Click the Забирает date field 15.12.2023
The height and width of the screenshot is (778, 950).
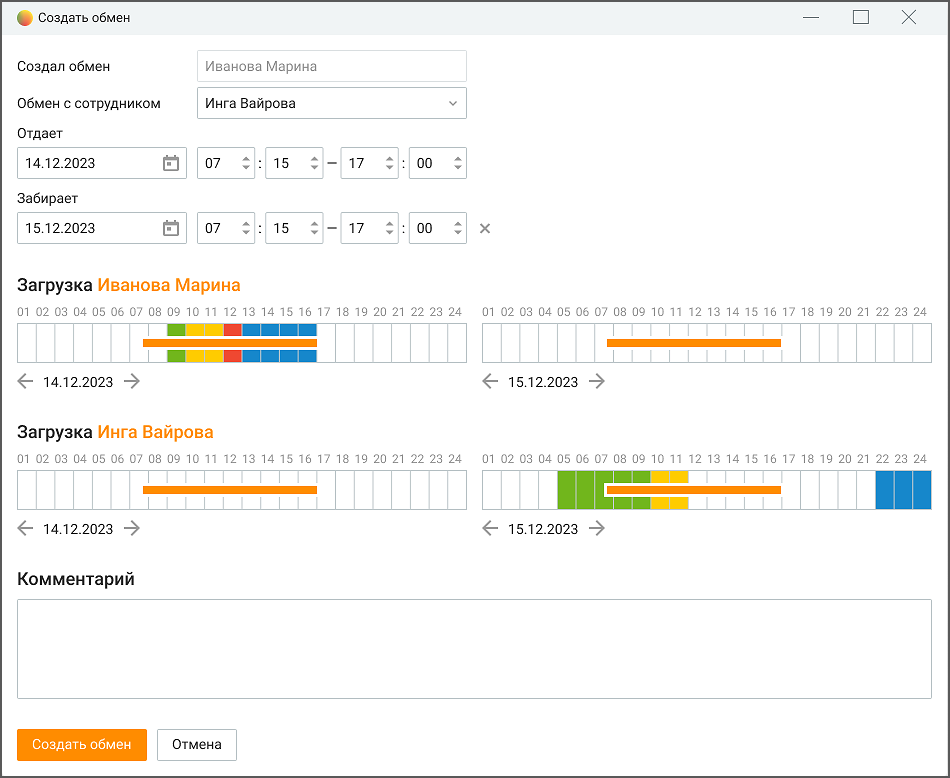(102, 228)
